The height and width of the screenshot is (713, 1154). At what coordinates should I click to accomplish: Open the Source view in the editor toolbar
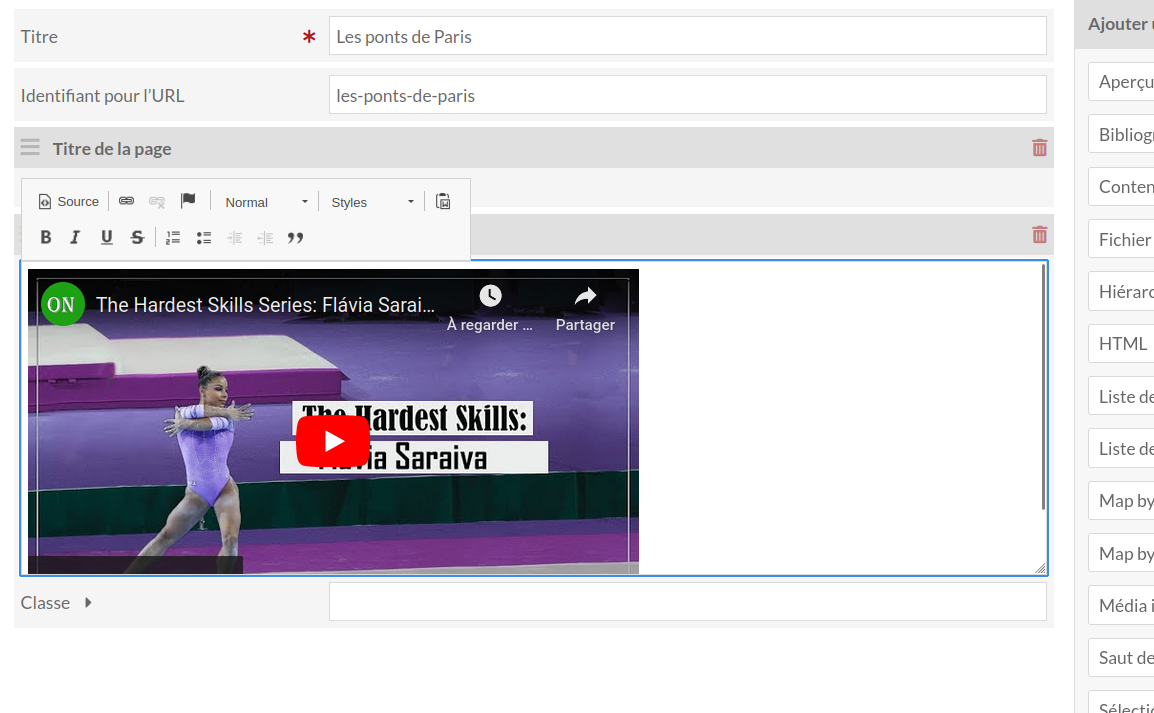click(68, 202)
